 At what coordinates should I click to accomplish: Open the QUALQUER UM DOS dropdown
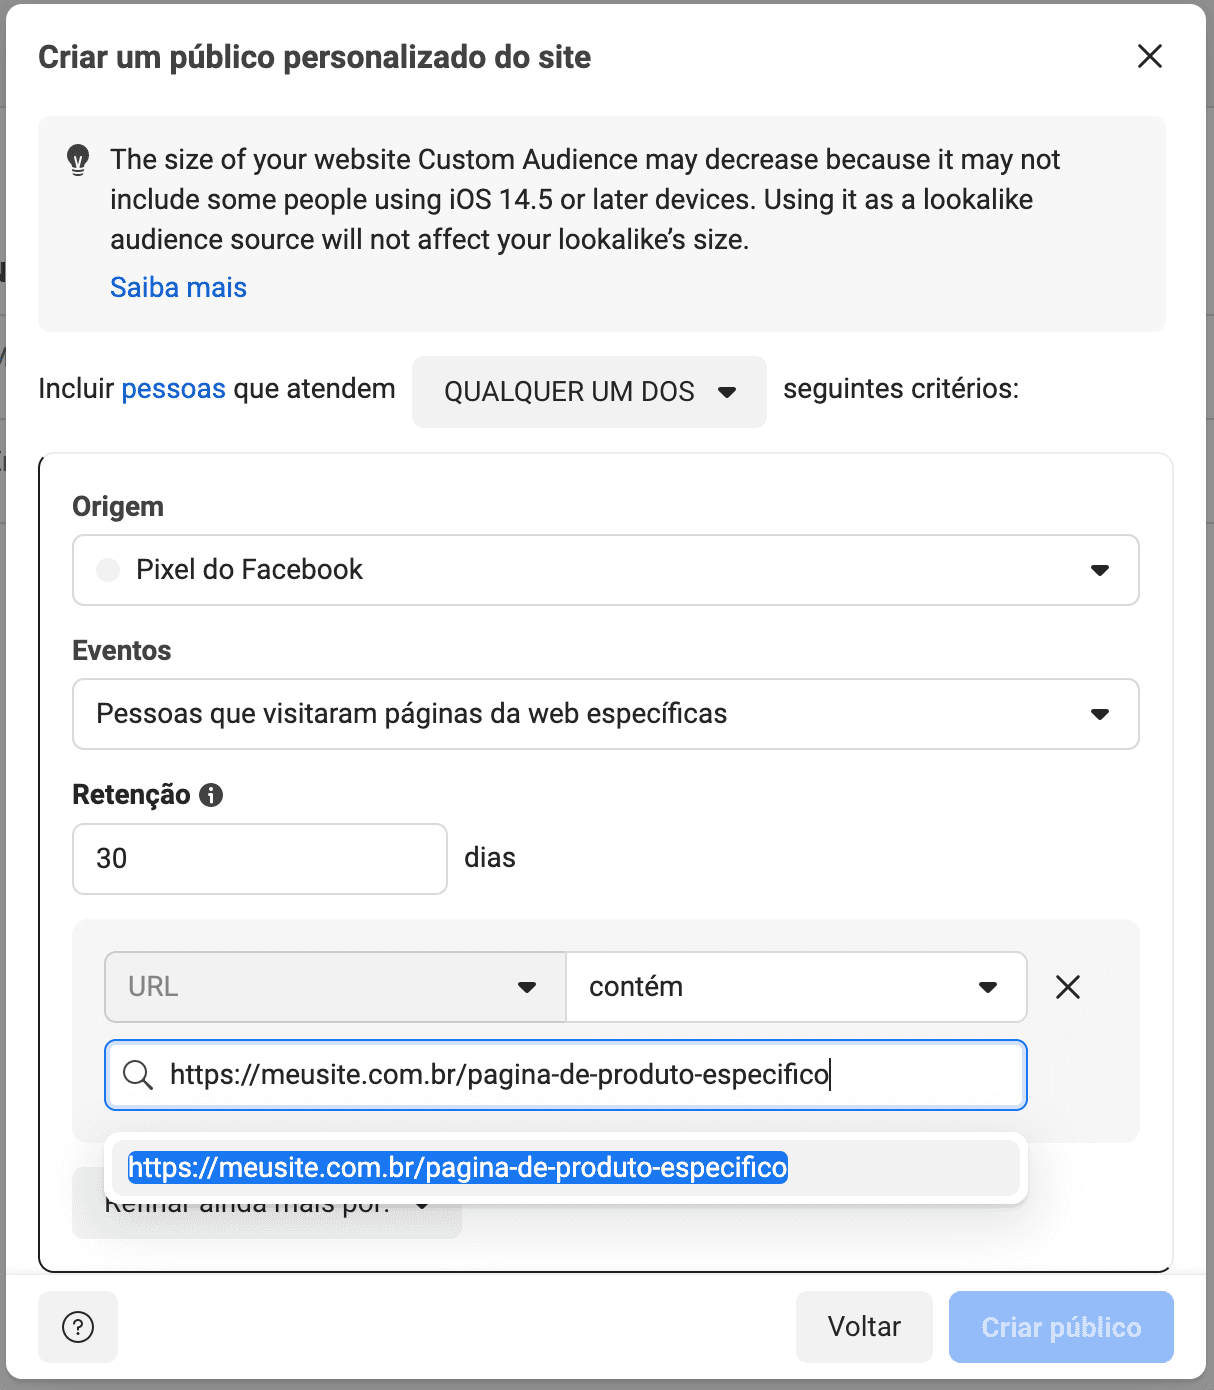pyautogui.click(x=589, y=392)
